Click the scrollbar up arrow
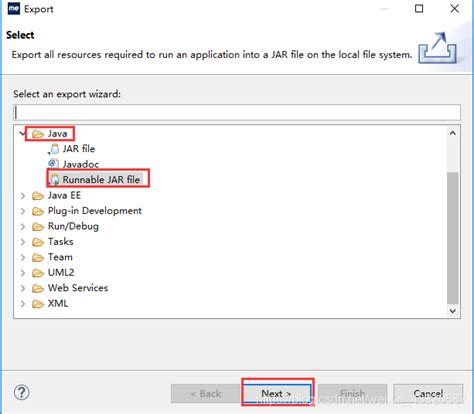The image size is (474, 414). pyautogui.click(x=453, y=133)
